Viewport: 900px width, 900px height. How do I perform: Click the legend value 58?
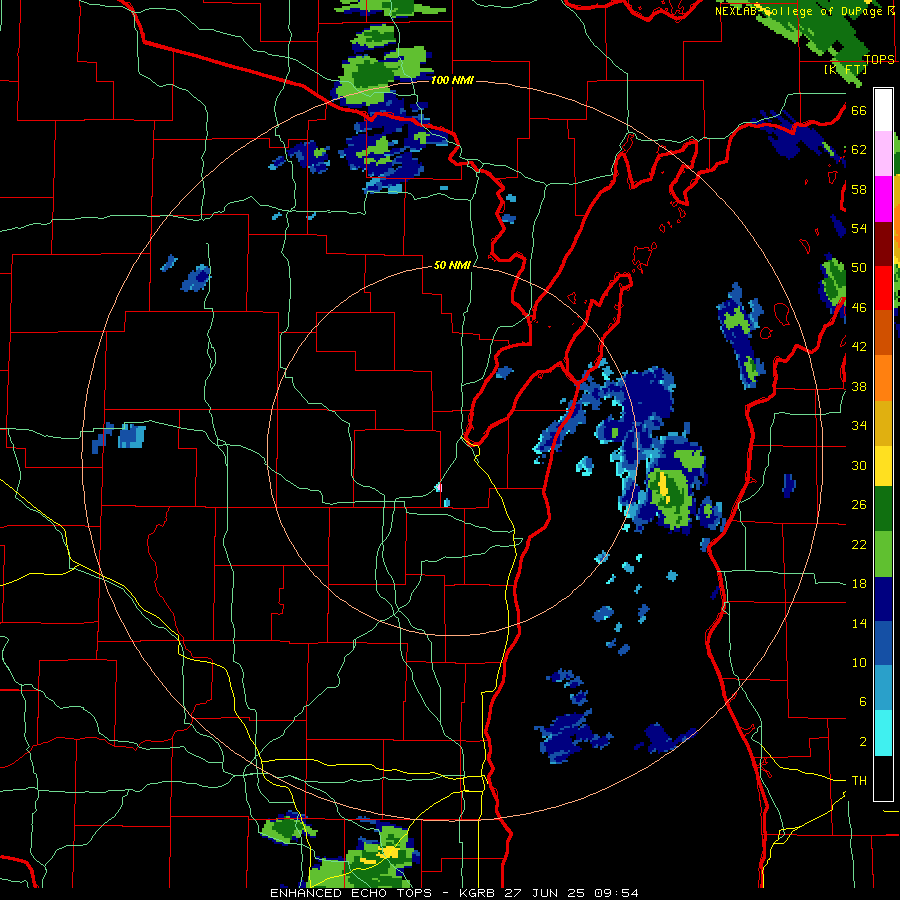click(859, 189)
